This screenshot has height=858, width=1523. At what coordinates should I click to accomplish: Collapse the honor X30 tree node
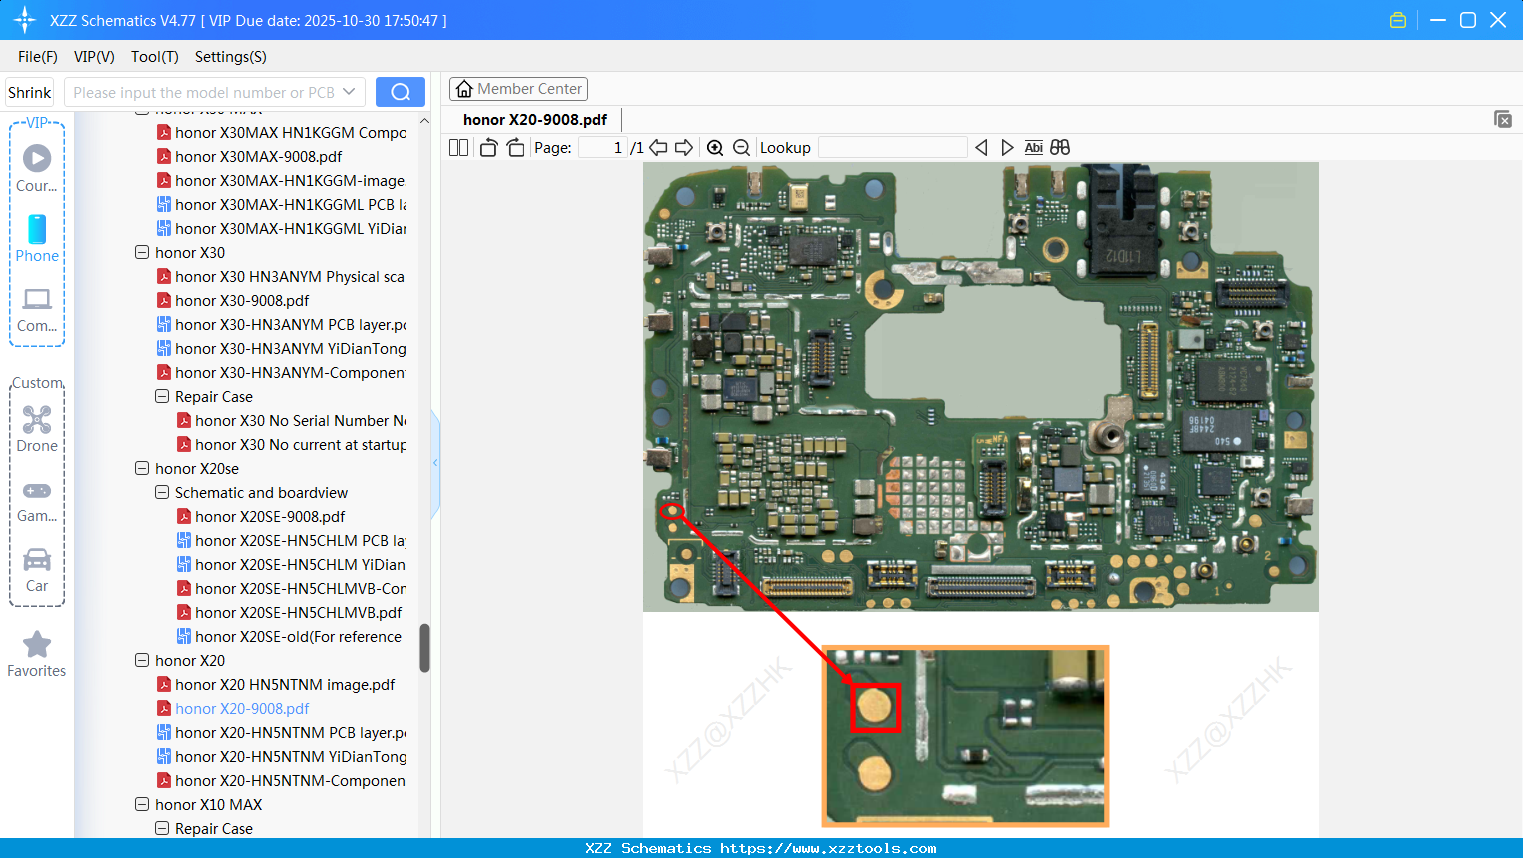click(142, 253)
